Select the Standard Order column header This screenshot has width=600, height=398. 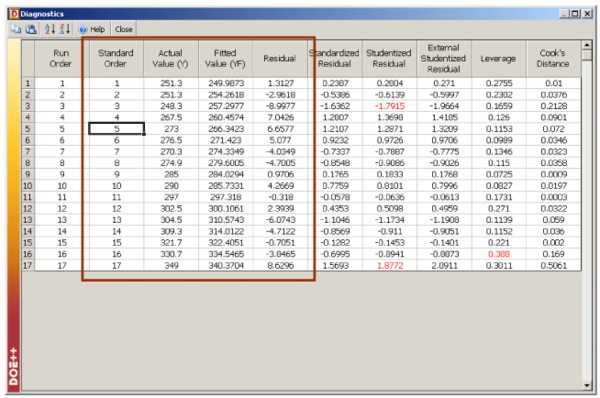click(x=116, y=59)
